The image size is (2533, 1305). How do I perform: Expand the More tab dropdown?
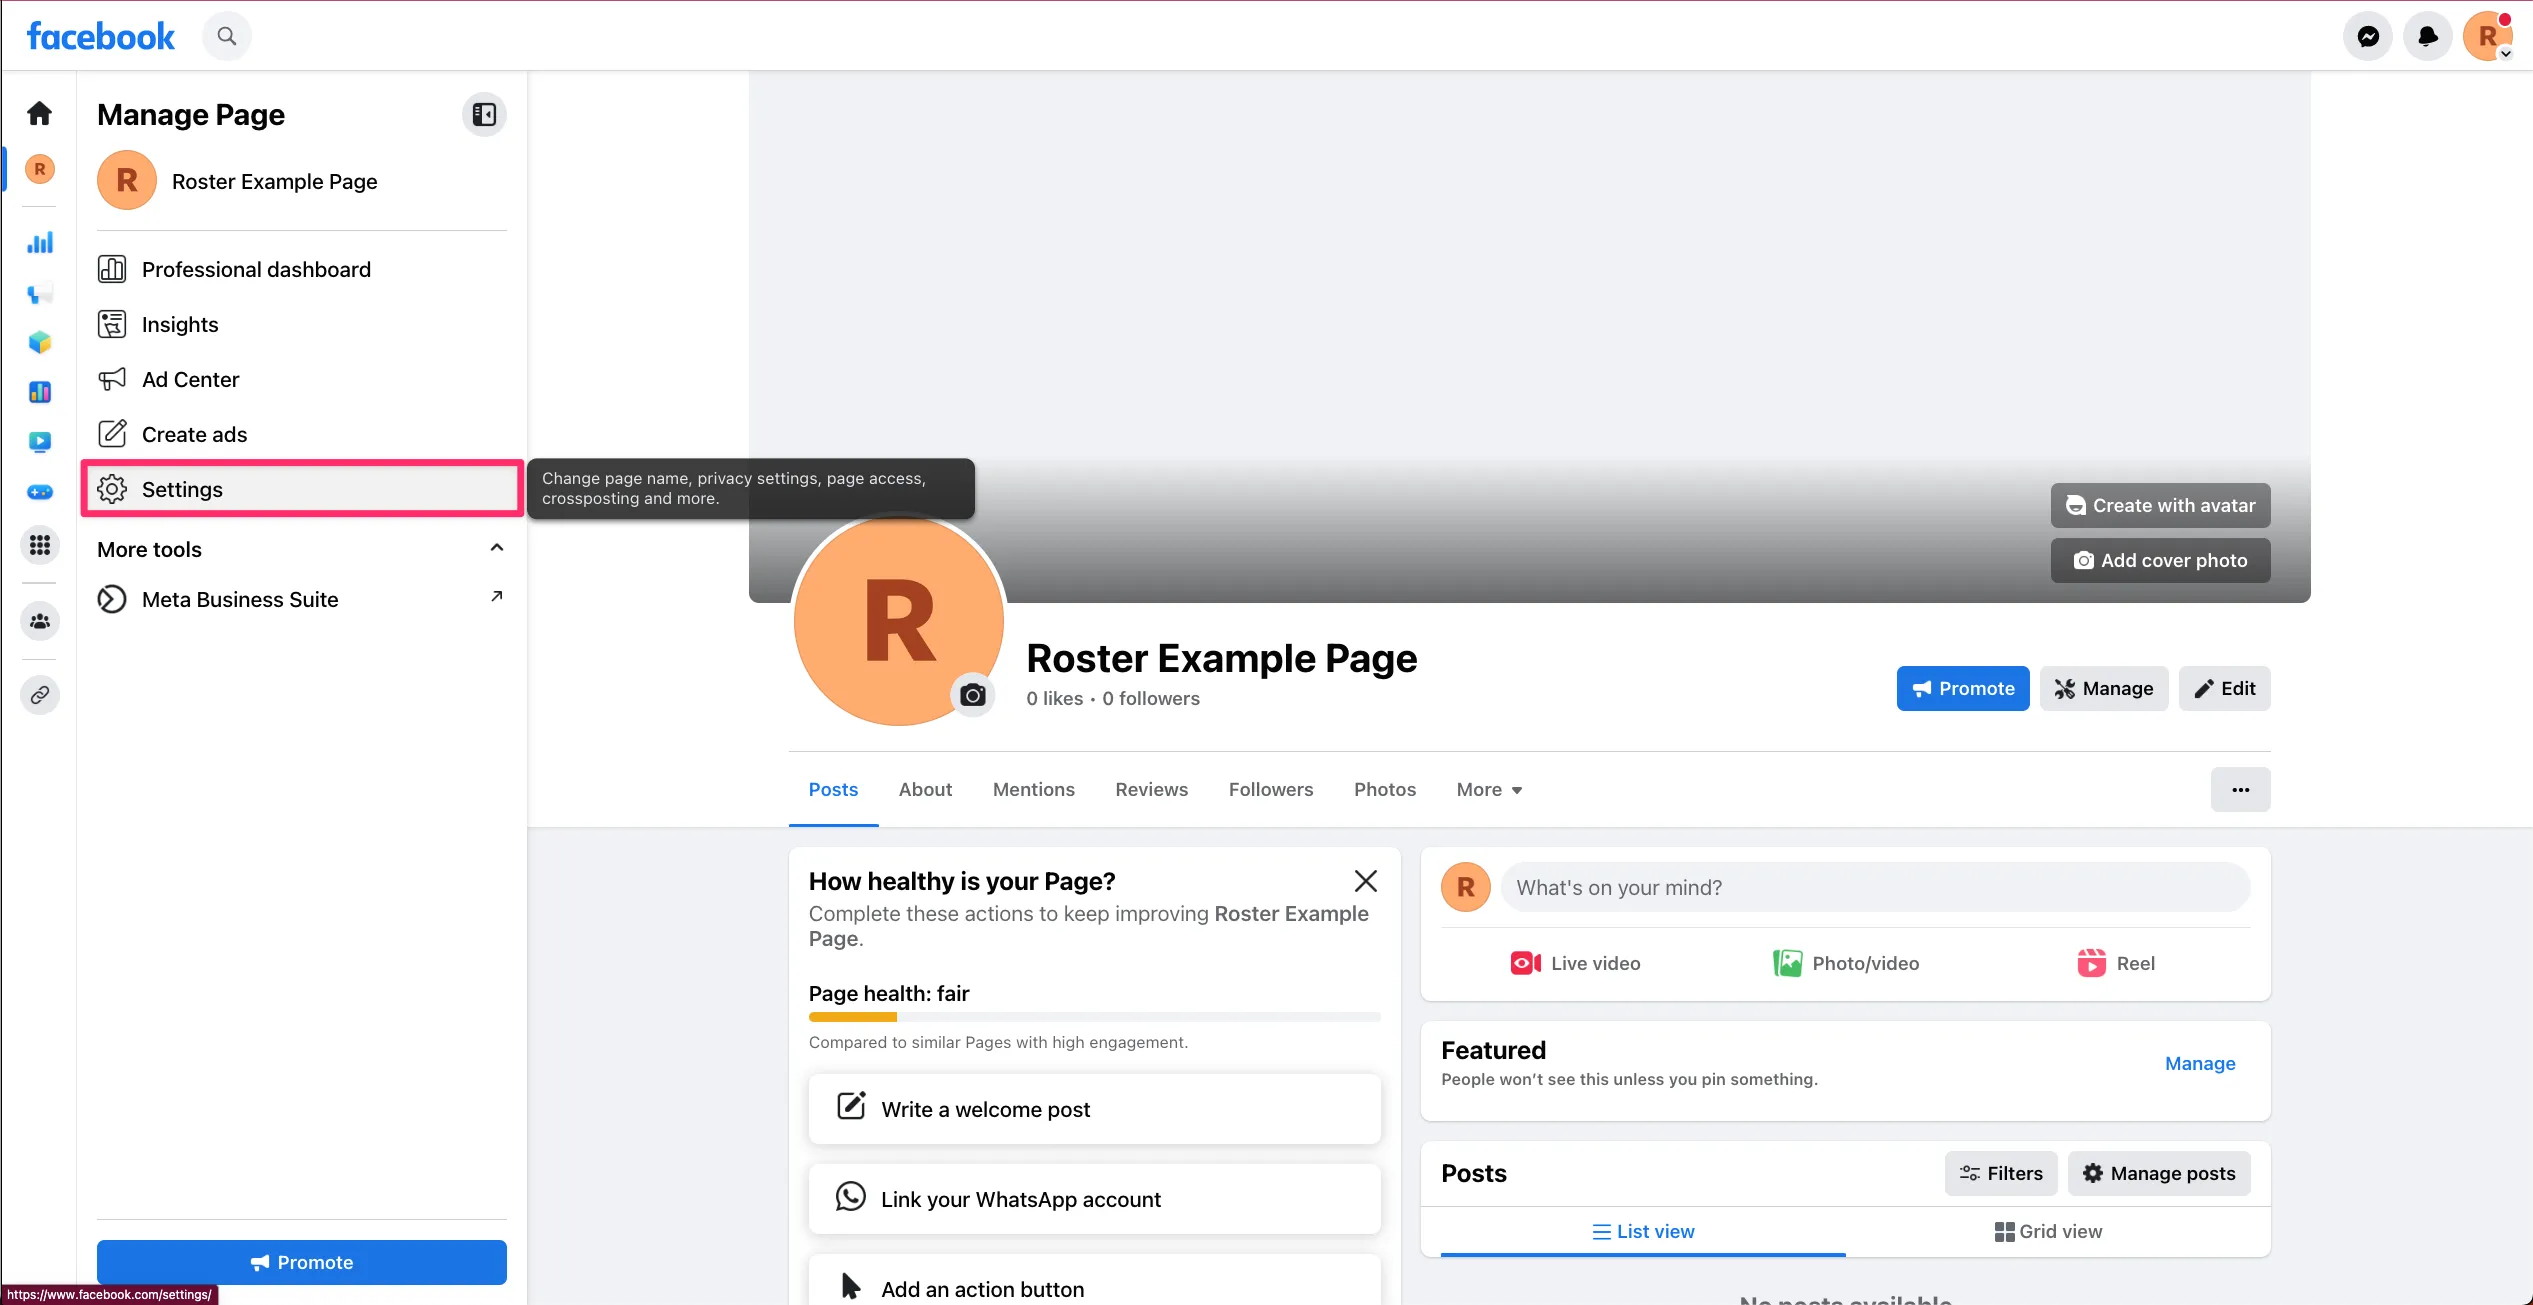(1489, 790)
